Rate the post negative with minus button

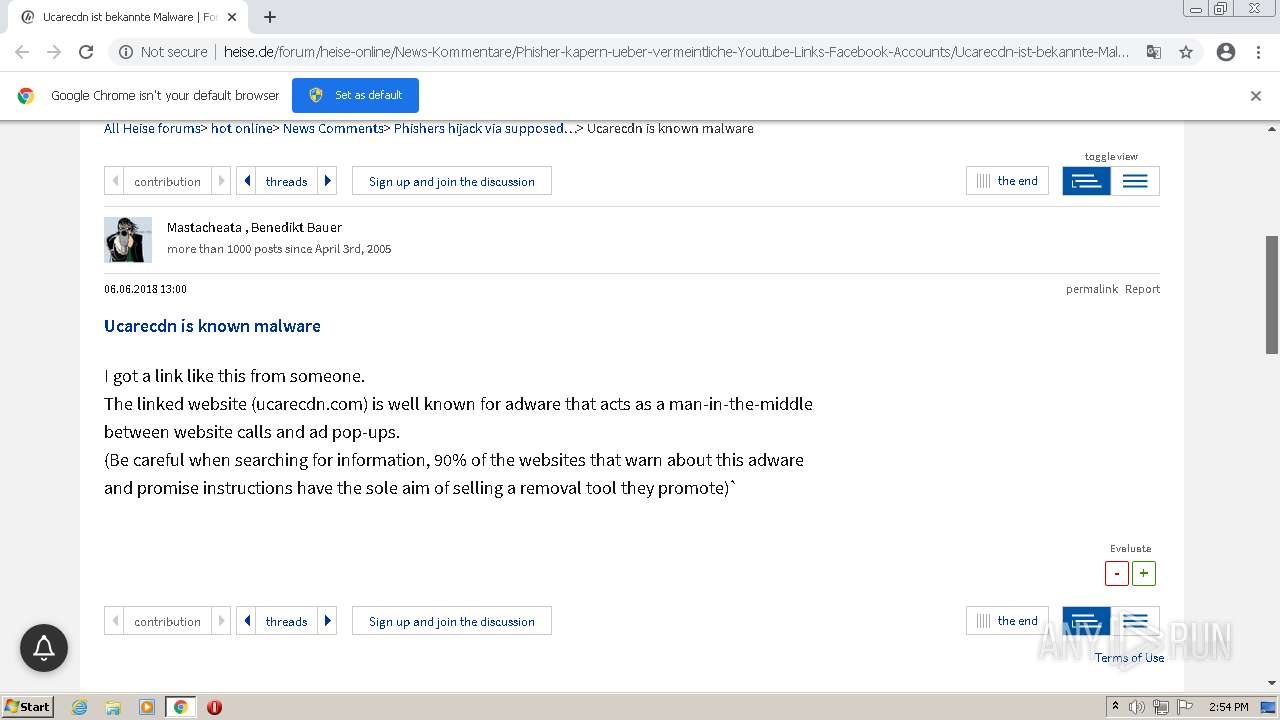pos(1117,573)
